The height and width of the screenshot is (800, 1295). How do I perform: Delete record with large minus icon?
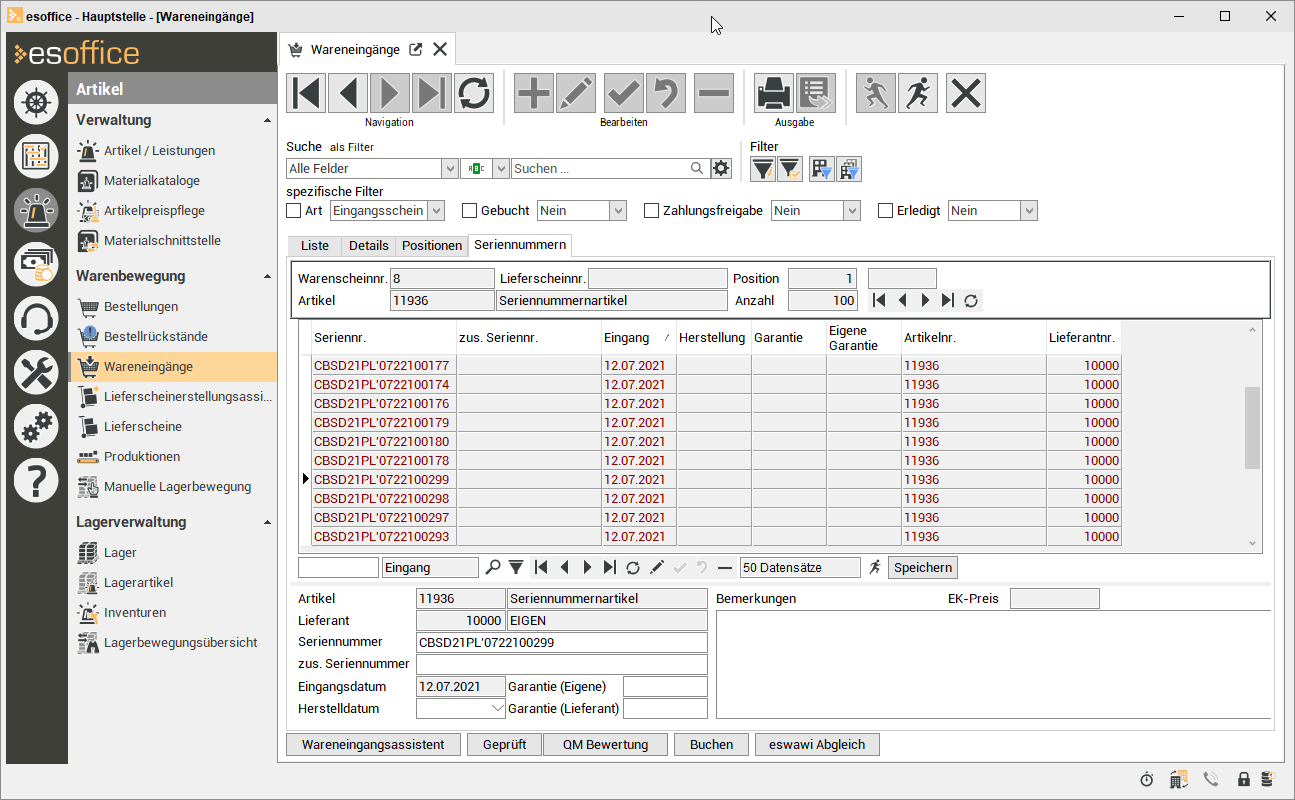[x=714, y=93]
